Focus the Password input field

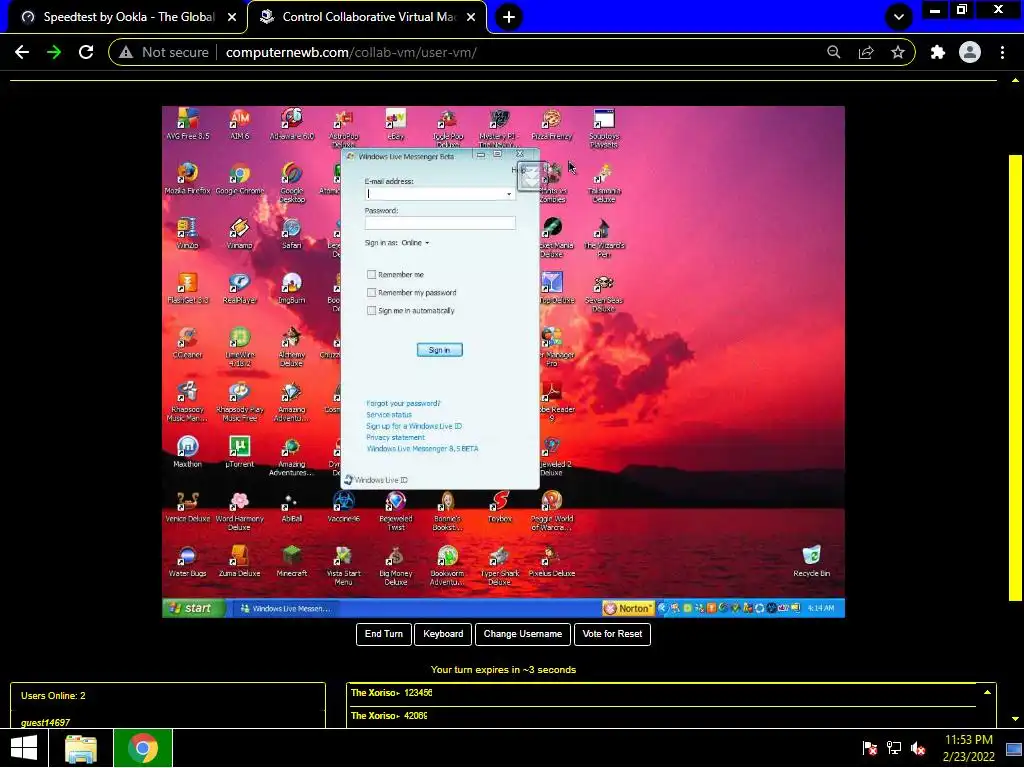click(440, 223)
